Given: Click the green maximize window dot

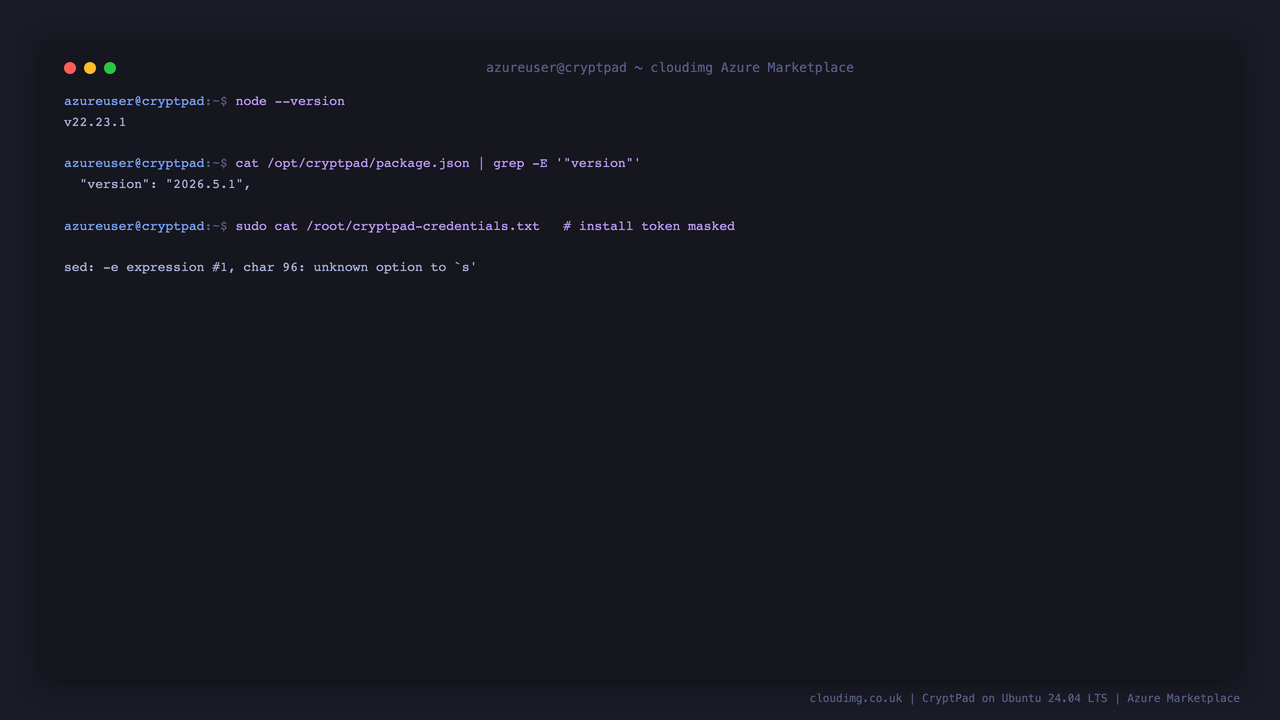Looking at the screenshot, I should [110, 68].
